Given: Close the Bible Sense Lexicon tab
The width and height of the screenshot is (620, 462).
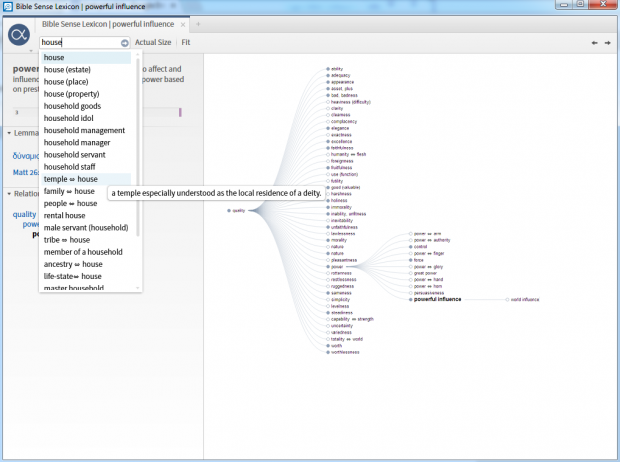Looking at the screenshot, I should pos(181,23).
